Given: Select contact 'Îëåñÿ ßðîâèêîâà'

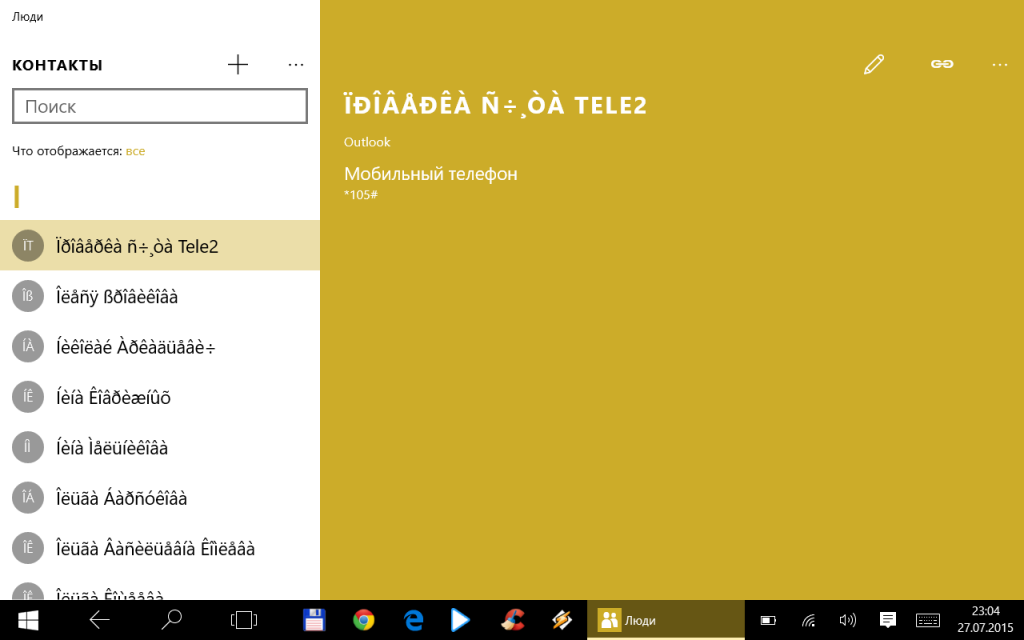Looking at the screenshot, I should pos(160,296).
